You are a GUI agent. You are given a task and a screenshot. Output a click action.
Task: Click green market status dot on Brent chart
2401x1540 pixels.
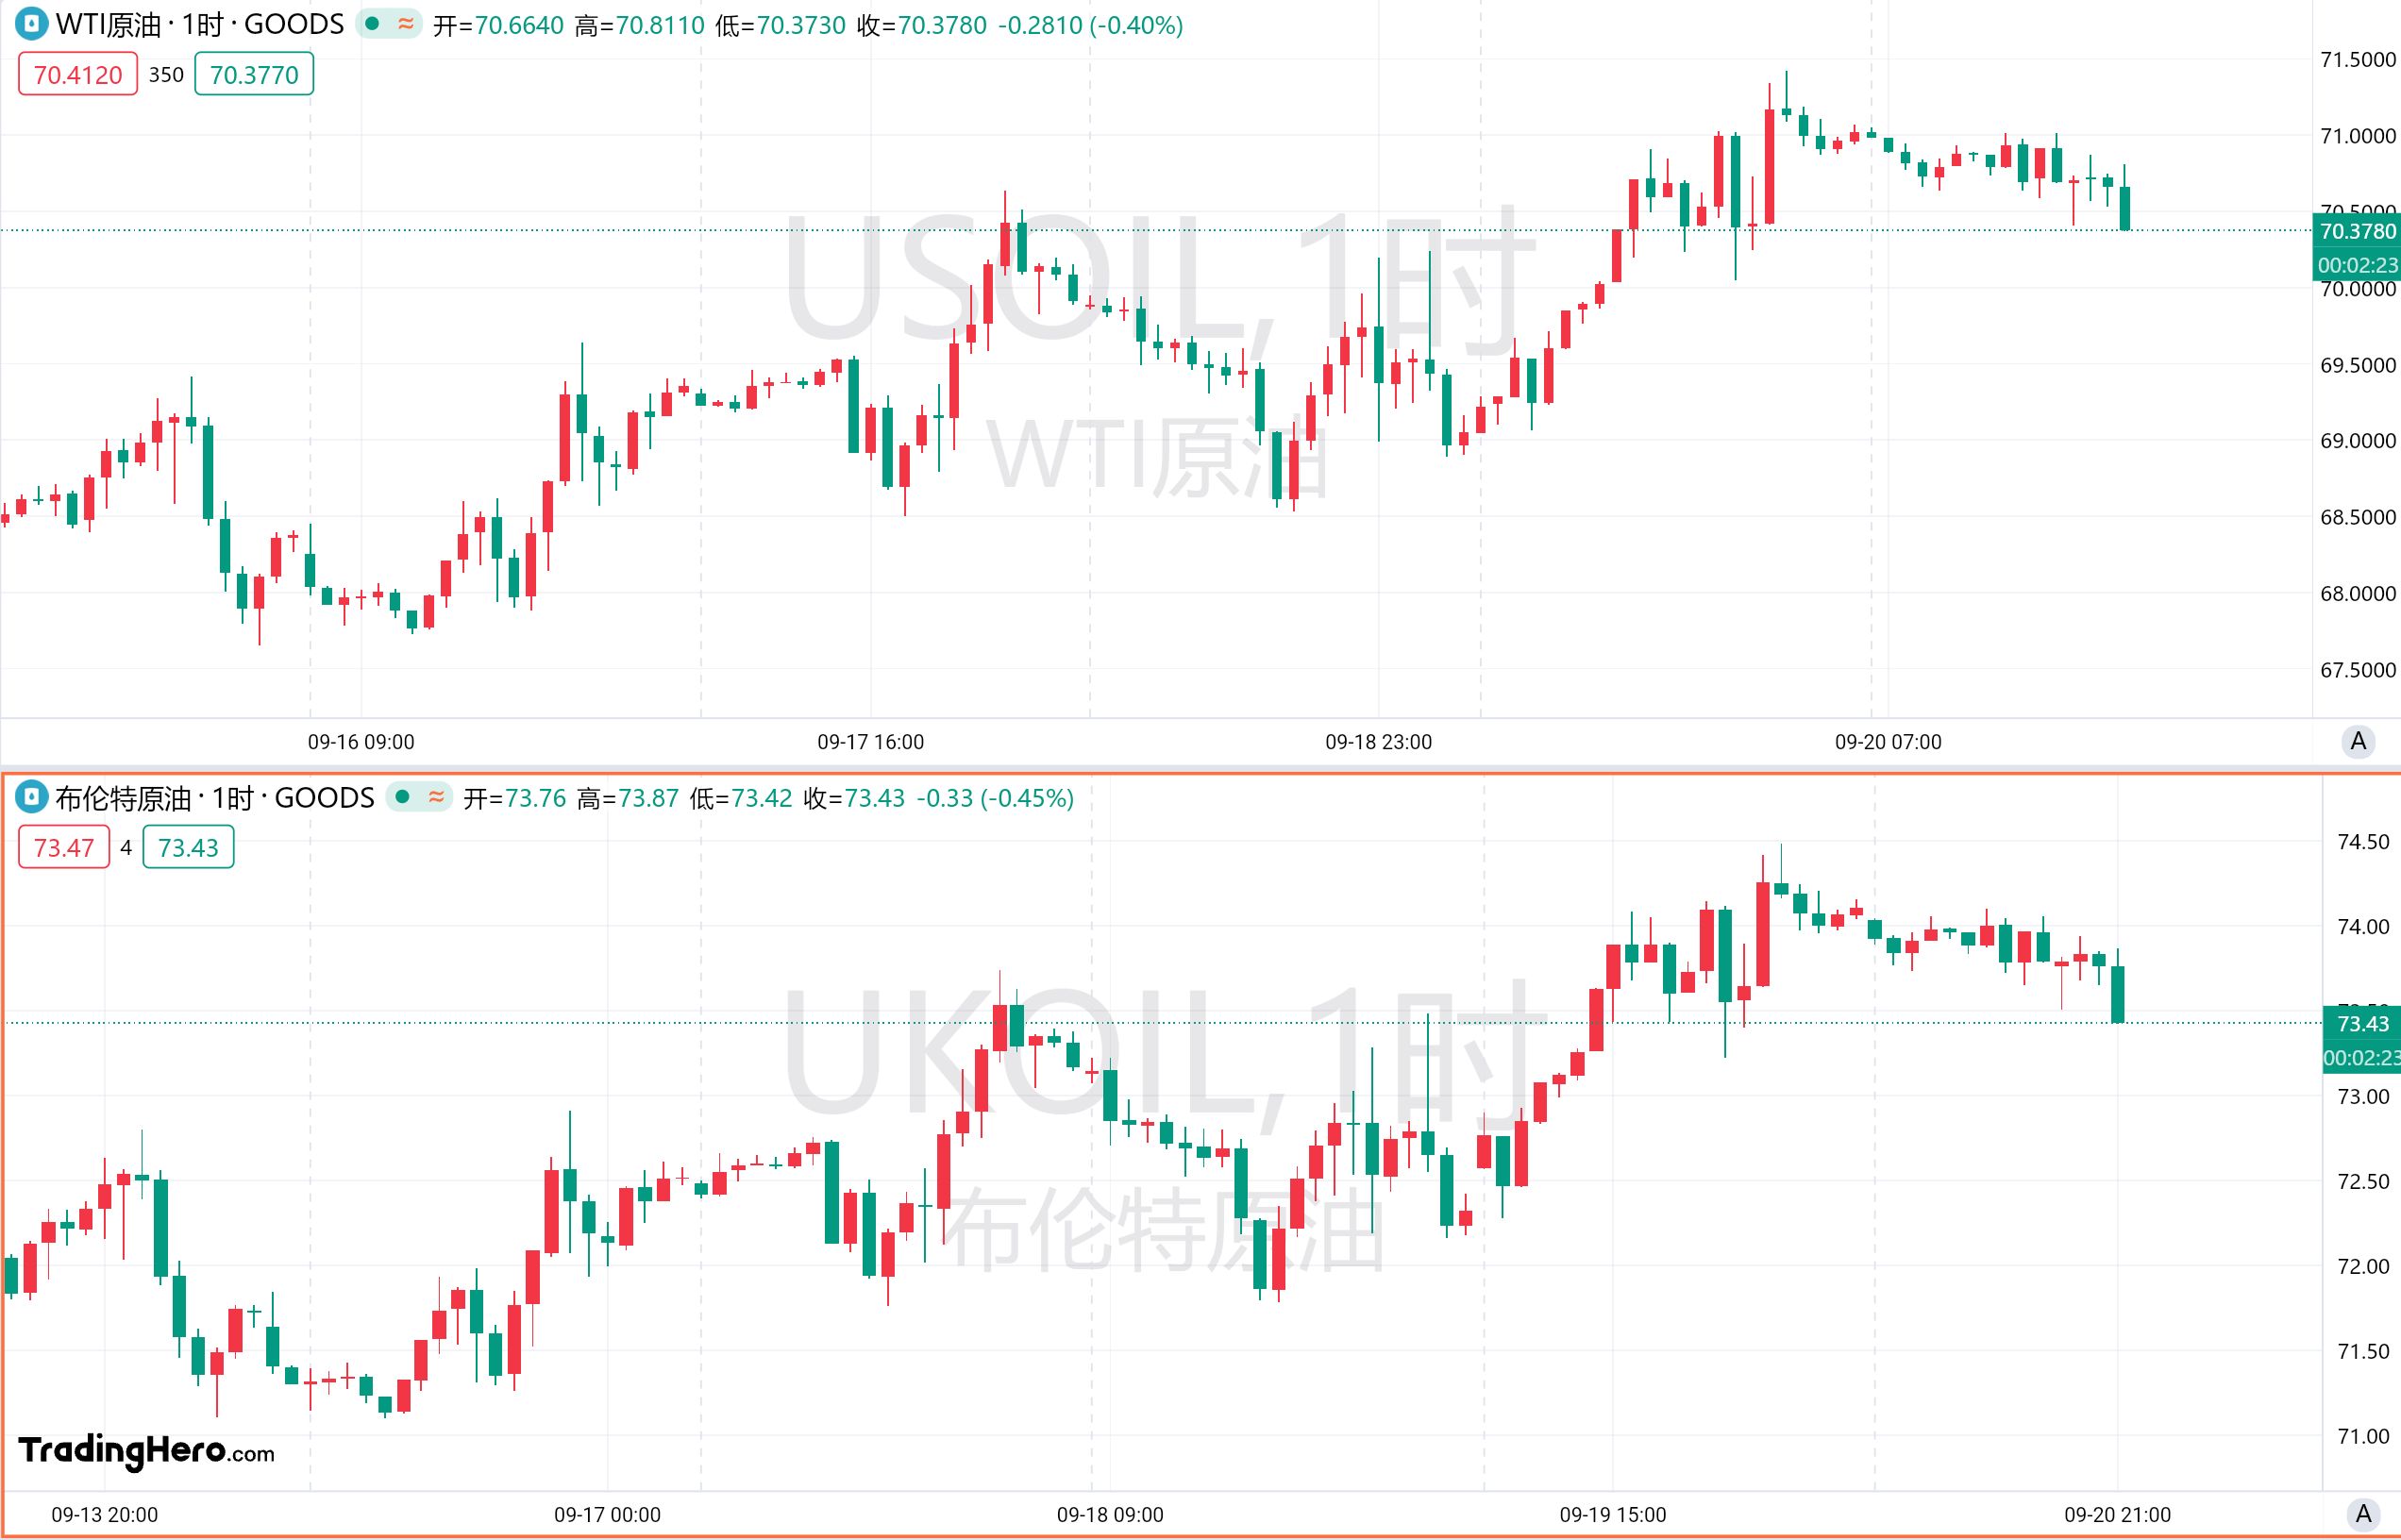click(402, 797)
